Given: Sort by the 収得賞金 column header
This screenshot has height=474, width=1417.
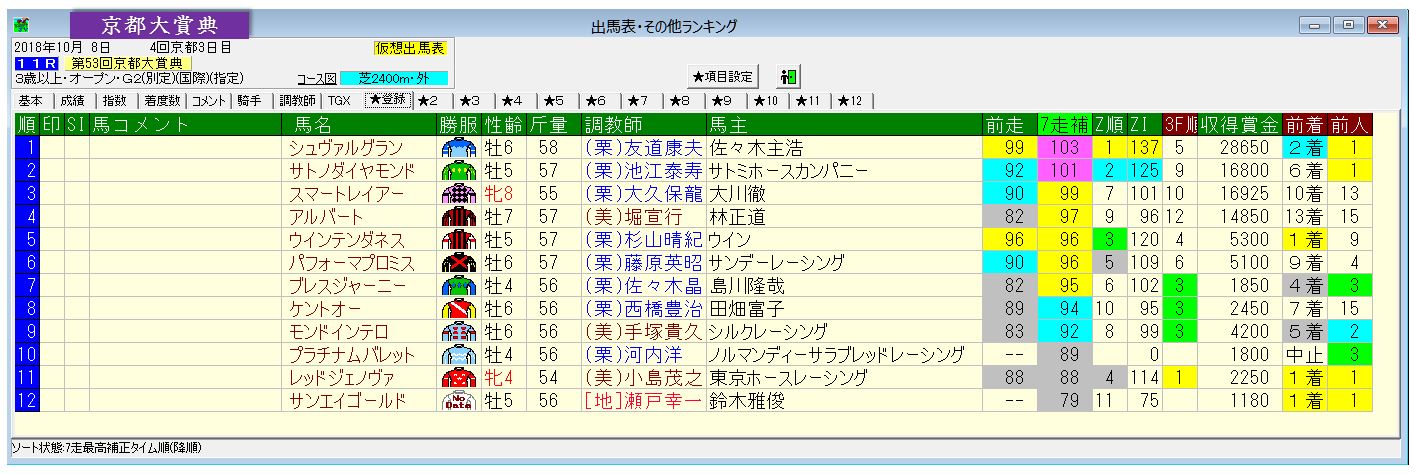Looking at the screenshot, I should [1240, 125].
